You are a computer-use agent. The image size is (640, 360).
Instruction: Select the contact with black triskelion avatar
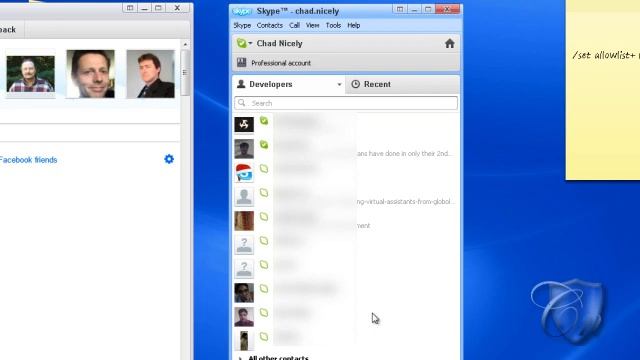[244, 124]
